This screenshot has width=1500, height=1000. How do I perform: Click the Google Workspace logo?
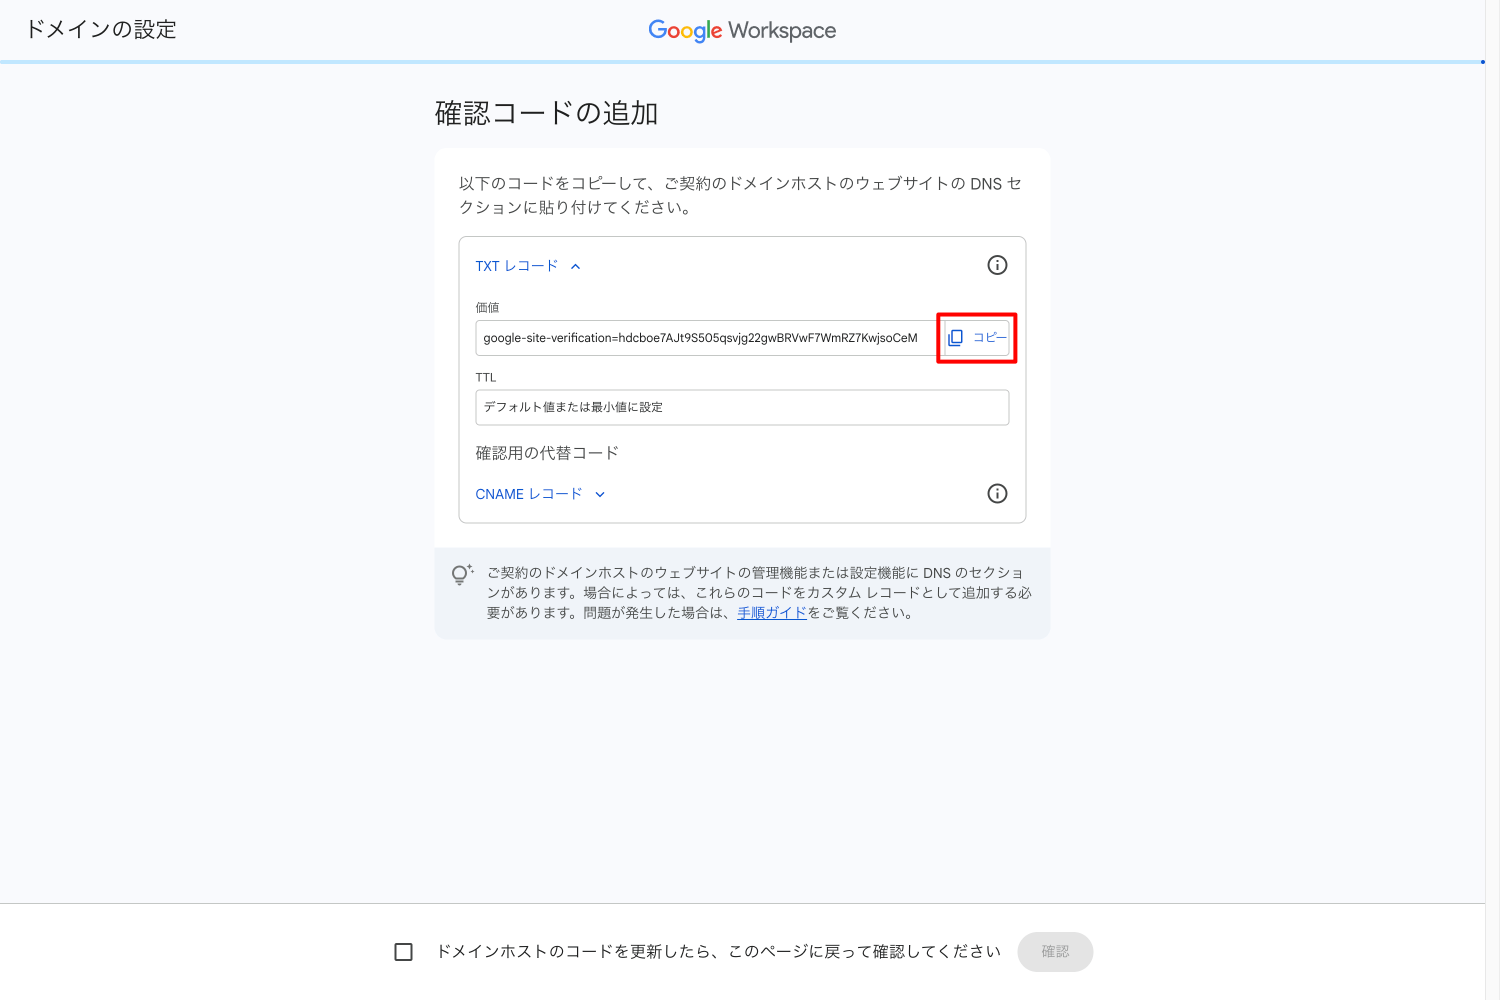coord(742,30)
